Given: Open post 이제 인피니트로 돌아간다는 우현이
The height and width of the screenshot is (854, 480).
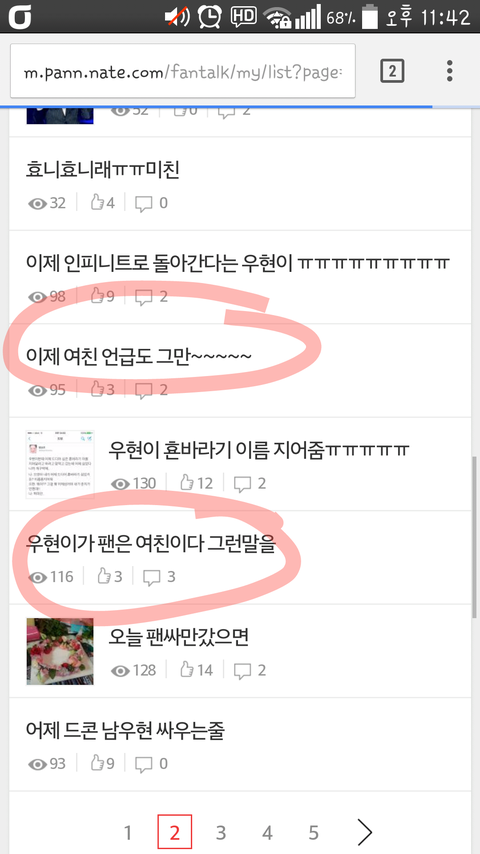Looking at the screenshot, I should (238, 263).
